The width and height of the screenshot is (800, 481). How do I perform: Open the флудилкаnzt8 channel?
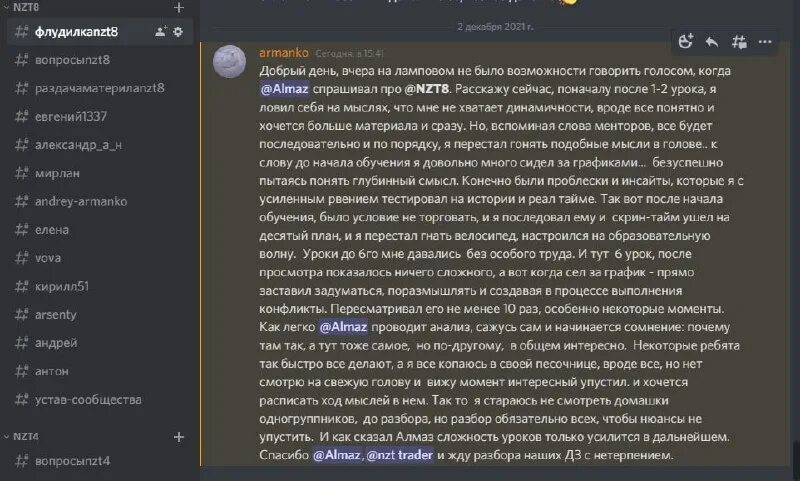click(100, 32)
